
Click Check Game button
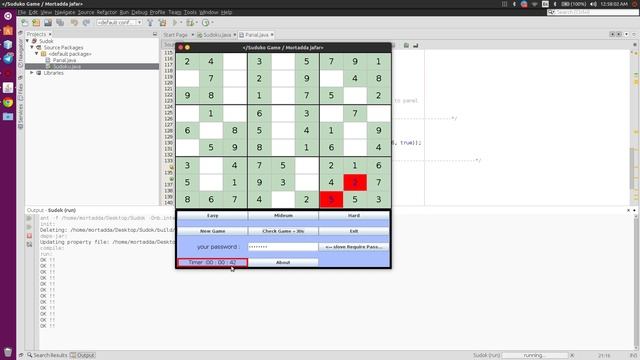click(283, 231)
